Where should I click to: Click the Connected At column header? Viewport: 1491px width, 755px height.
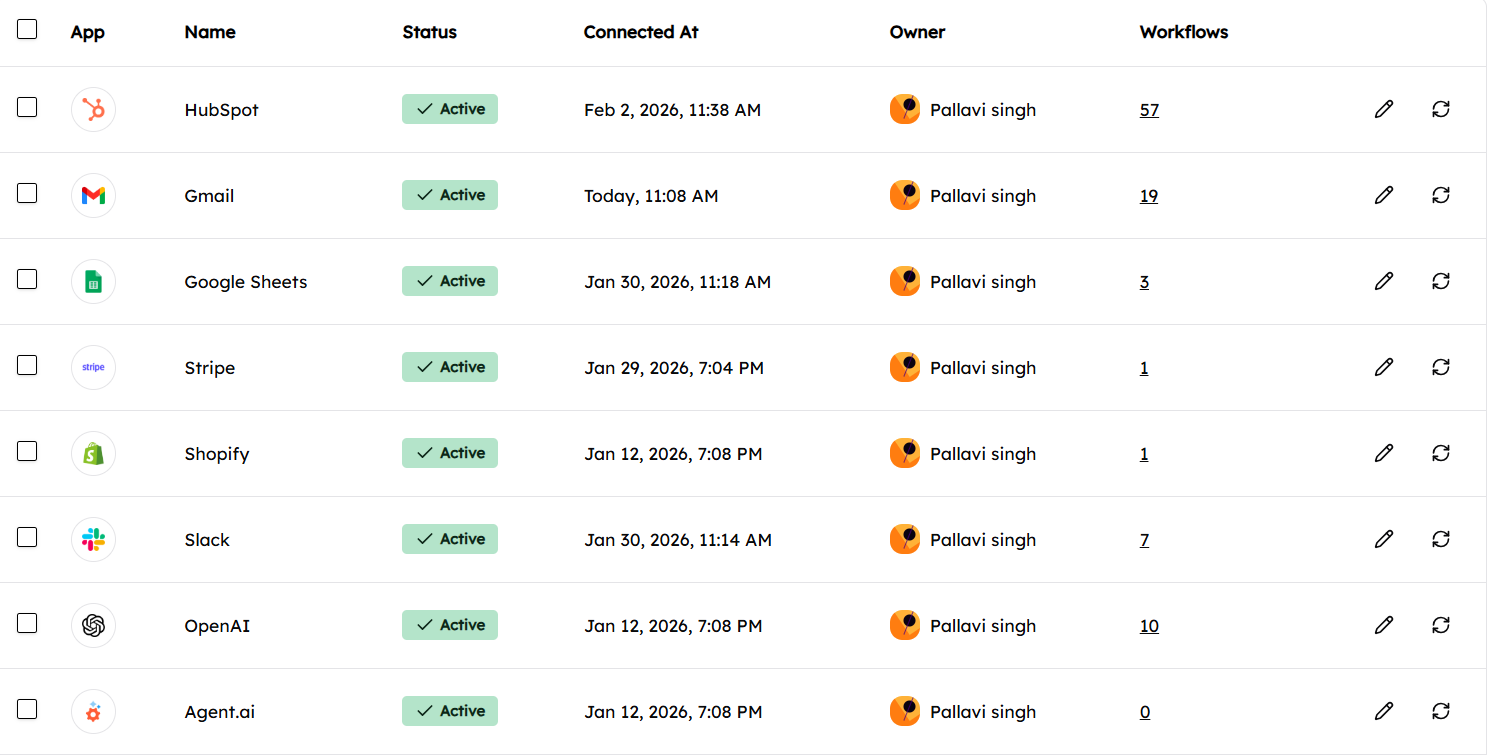tap(640, 32)
